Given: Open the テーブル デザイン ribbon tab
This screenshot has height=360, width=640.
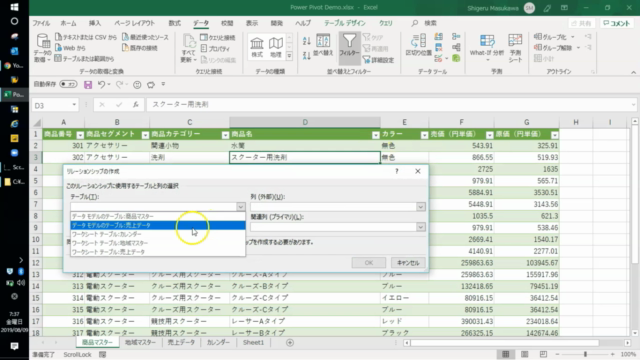Looking at the screenshot, I should coord(345,23).
